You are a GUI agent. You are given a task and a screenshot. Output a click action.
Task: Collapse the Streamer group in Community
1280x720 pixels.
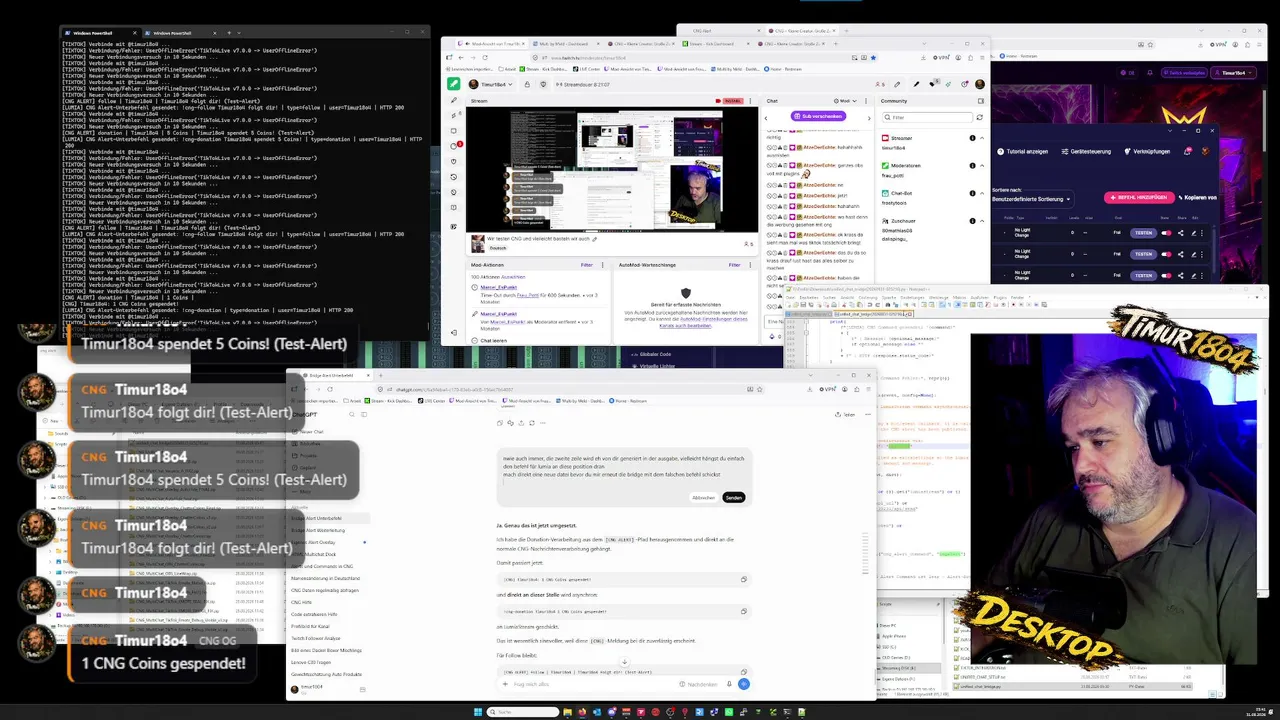point(980,138)
